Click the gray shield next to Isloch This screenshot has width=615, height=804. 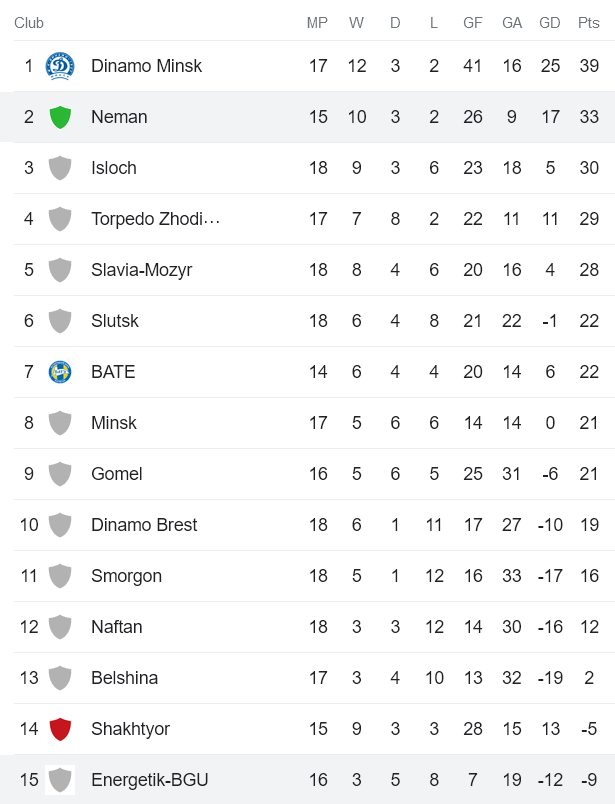60,168
